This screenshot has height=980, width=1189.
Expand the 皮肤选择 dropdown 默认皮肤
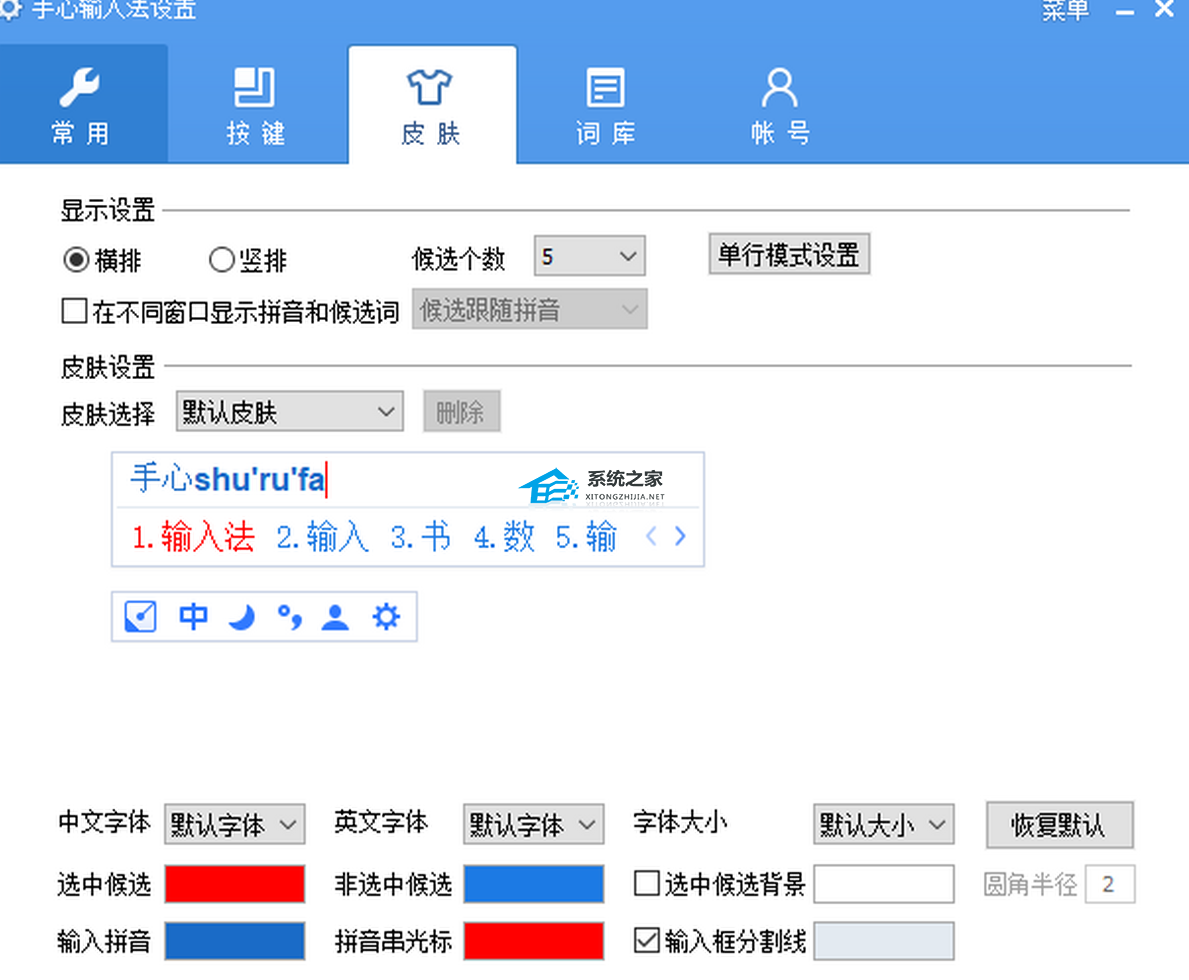(x=290, y=412)
